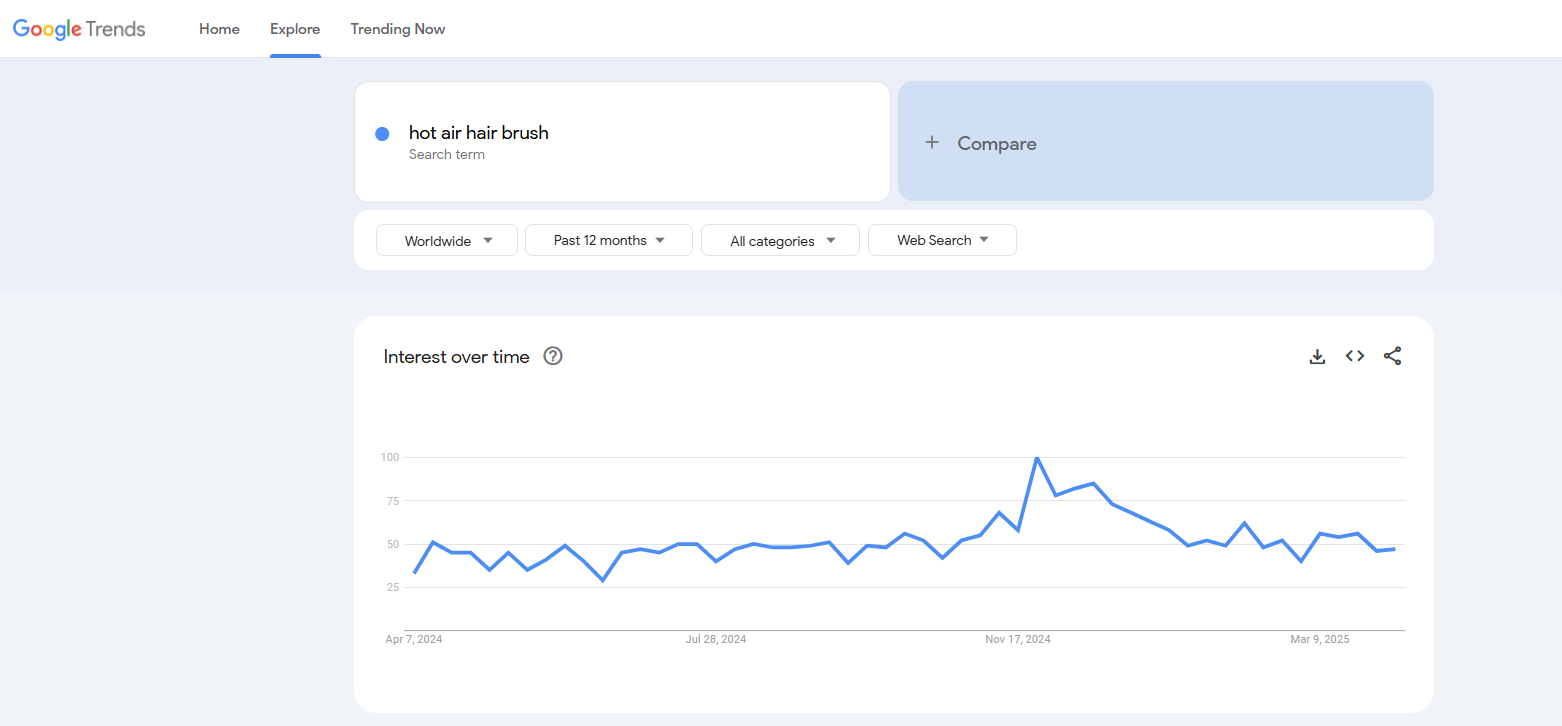1562x726 pixels.
Task: Click the Google Trends logo
Action: (x=79, y=29)
